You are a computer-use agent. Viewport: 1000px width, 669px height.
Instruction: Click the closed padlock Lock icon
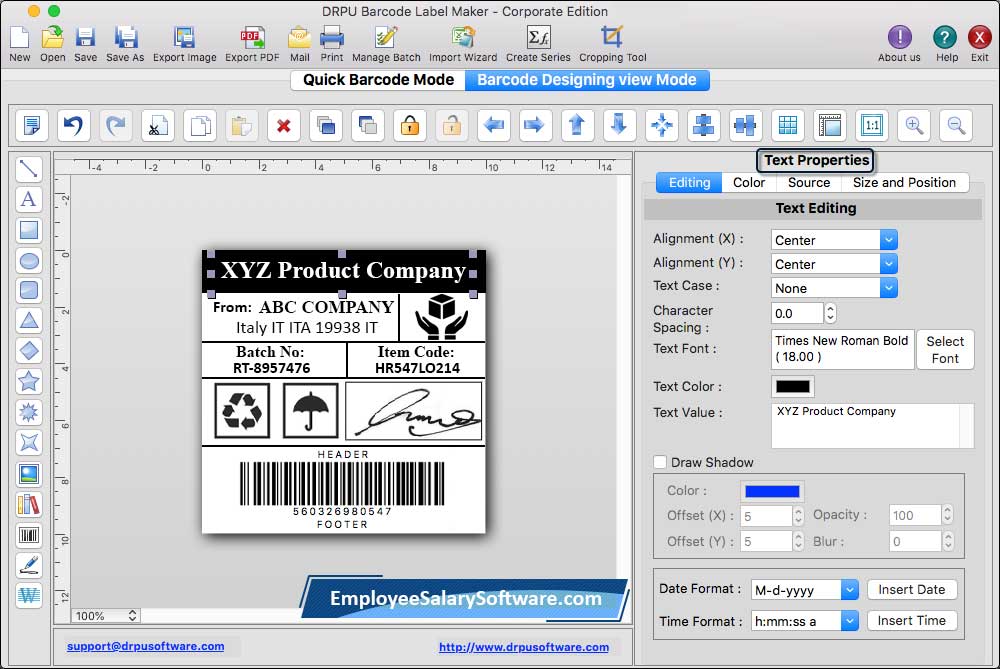point(409,125)
